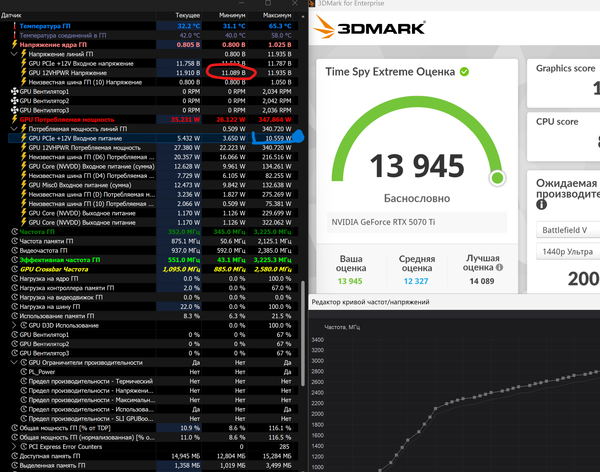Select the Использование памяти ГП row
Screen dimensions: 600x472
point(153,316)
